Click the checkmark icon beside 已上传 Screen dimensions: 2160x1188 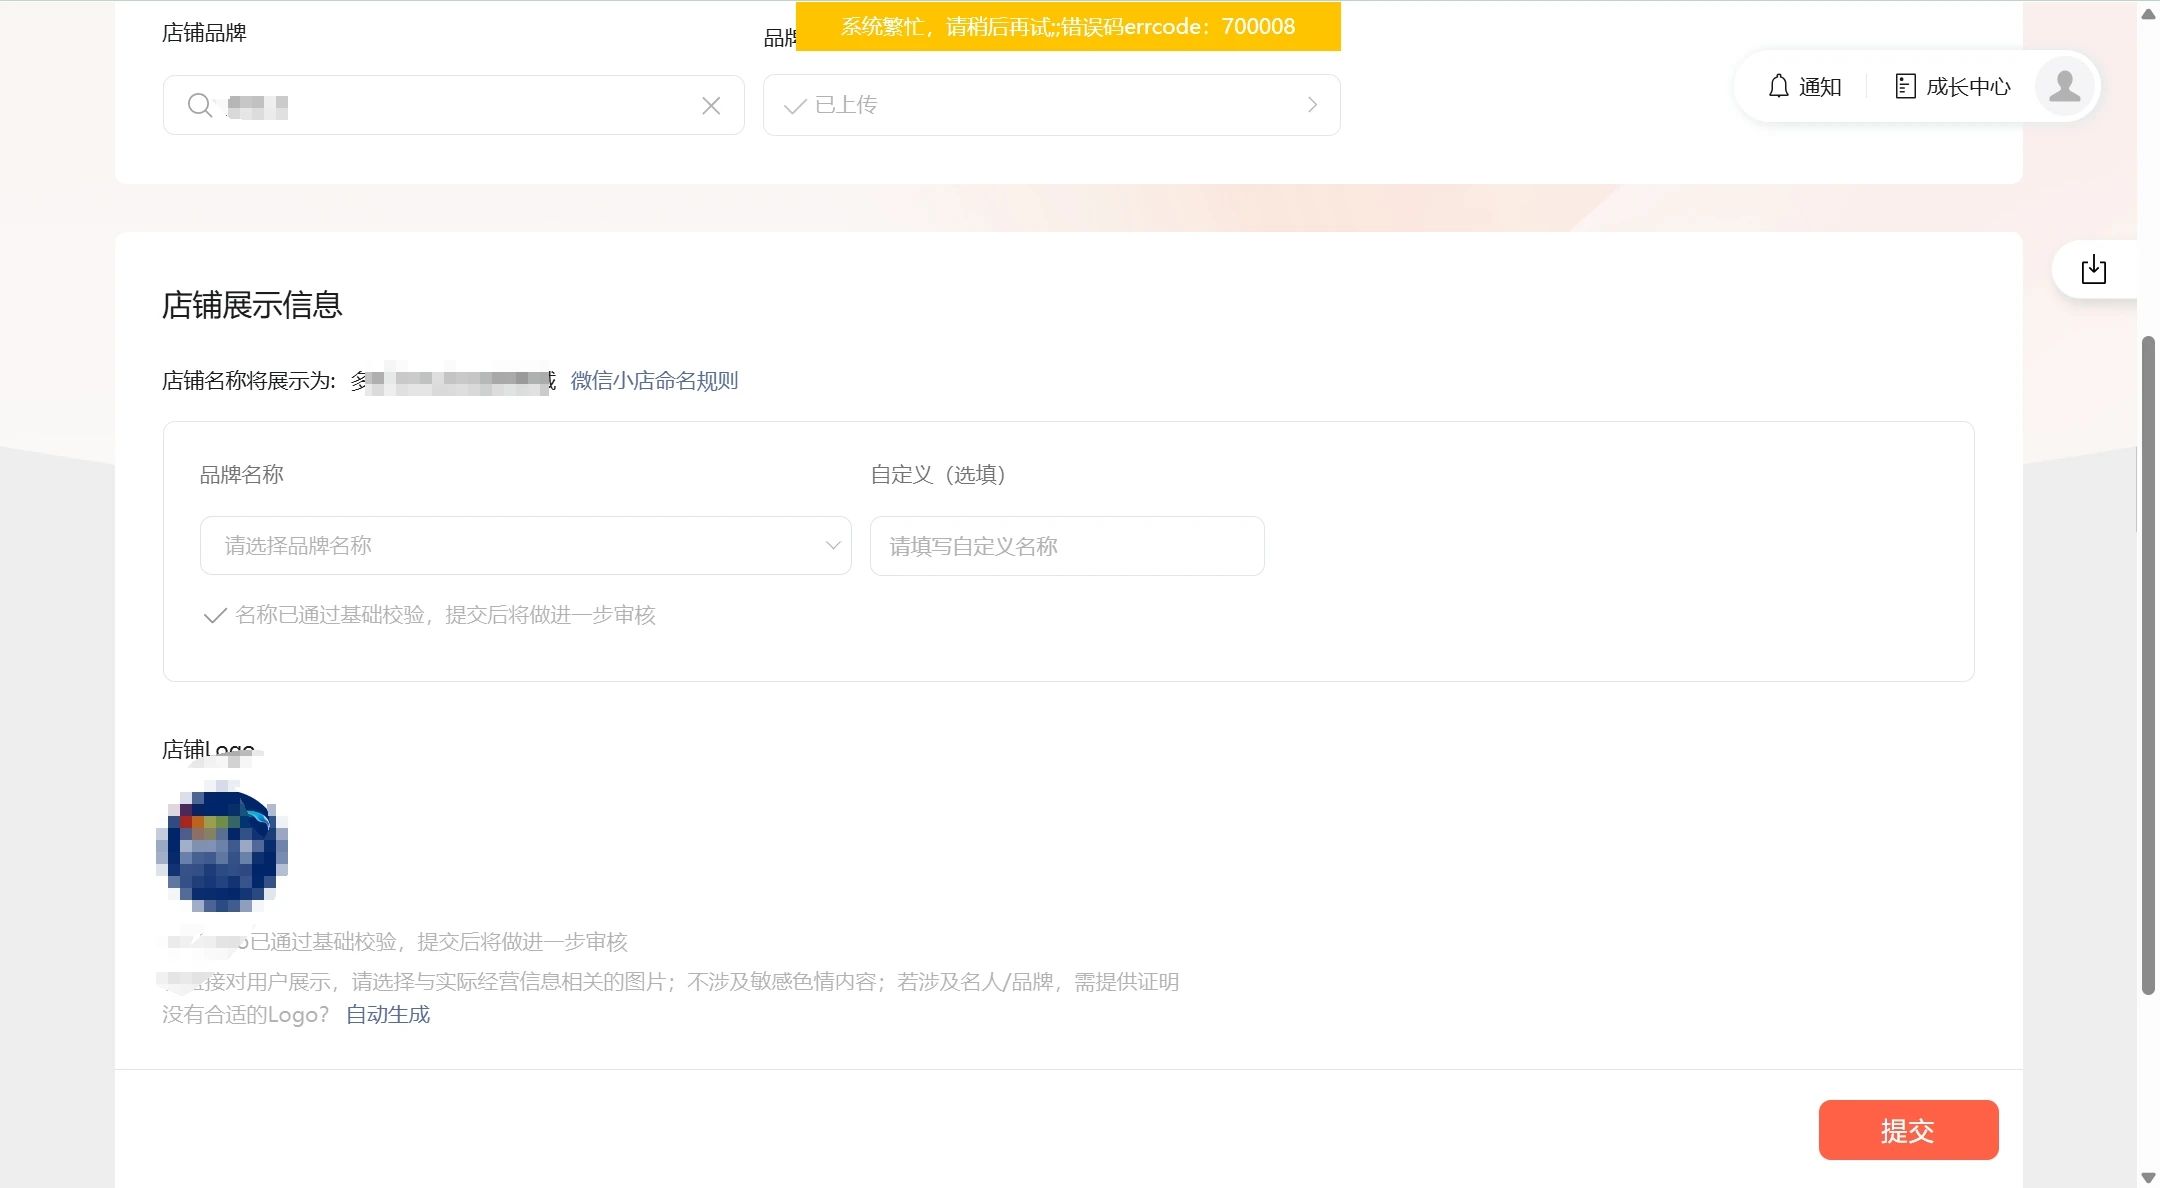click(x=795, y=106)
